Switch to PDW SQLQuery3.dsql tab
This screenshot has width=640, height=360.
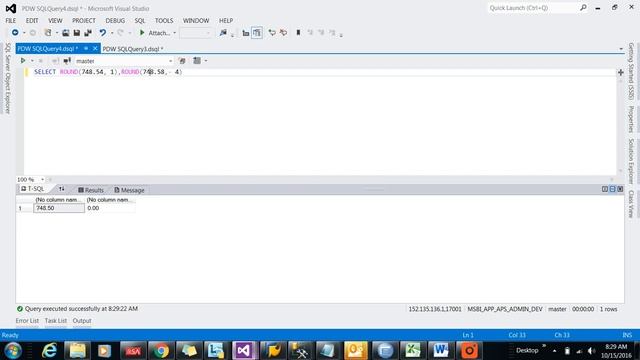click(133, 49)
